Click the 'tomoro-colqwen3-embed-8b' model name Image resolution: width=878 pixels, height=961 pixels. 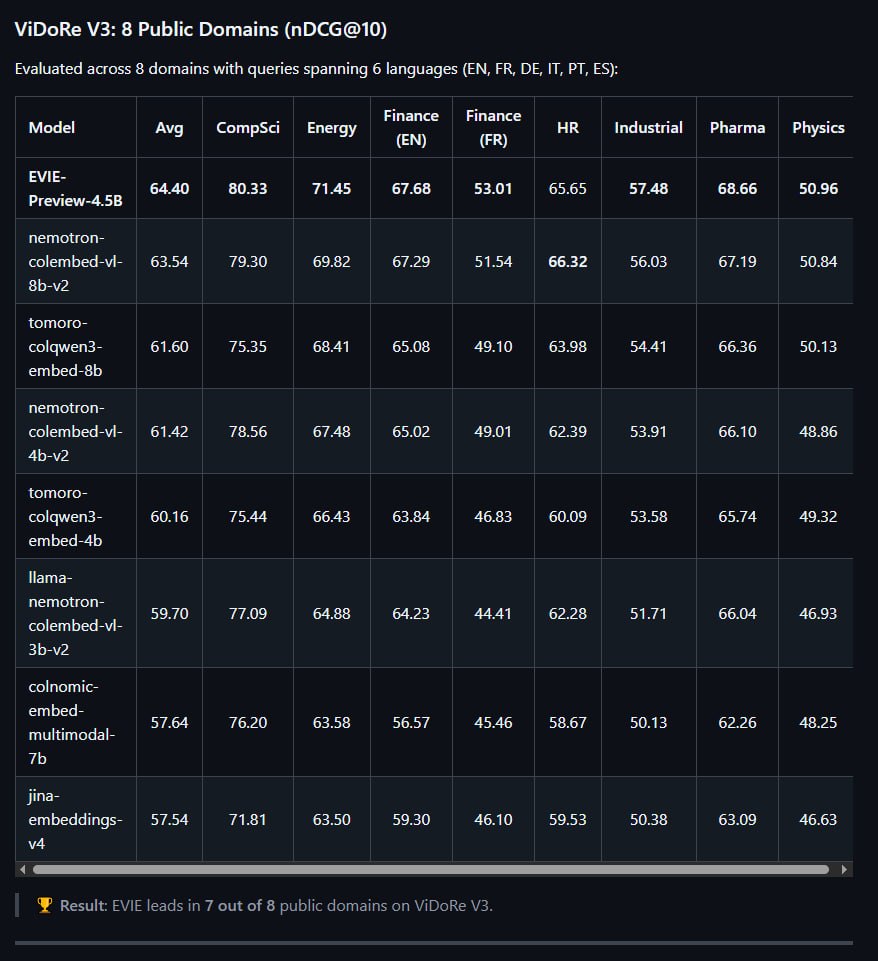coord(66,346)
